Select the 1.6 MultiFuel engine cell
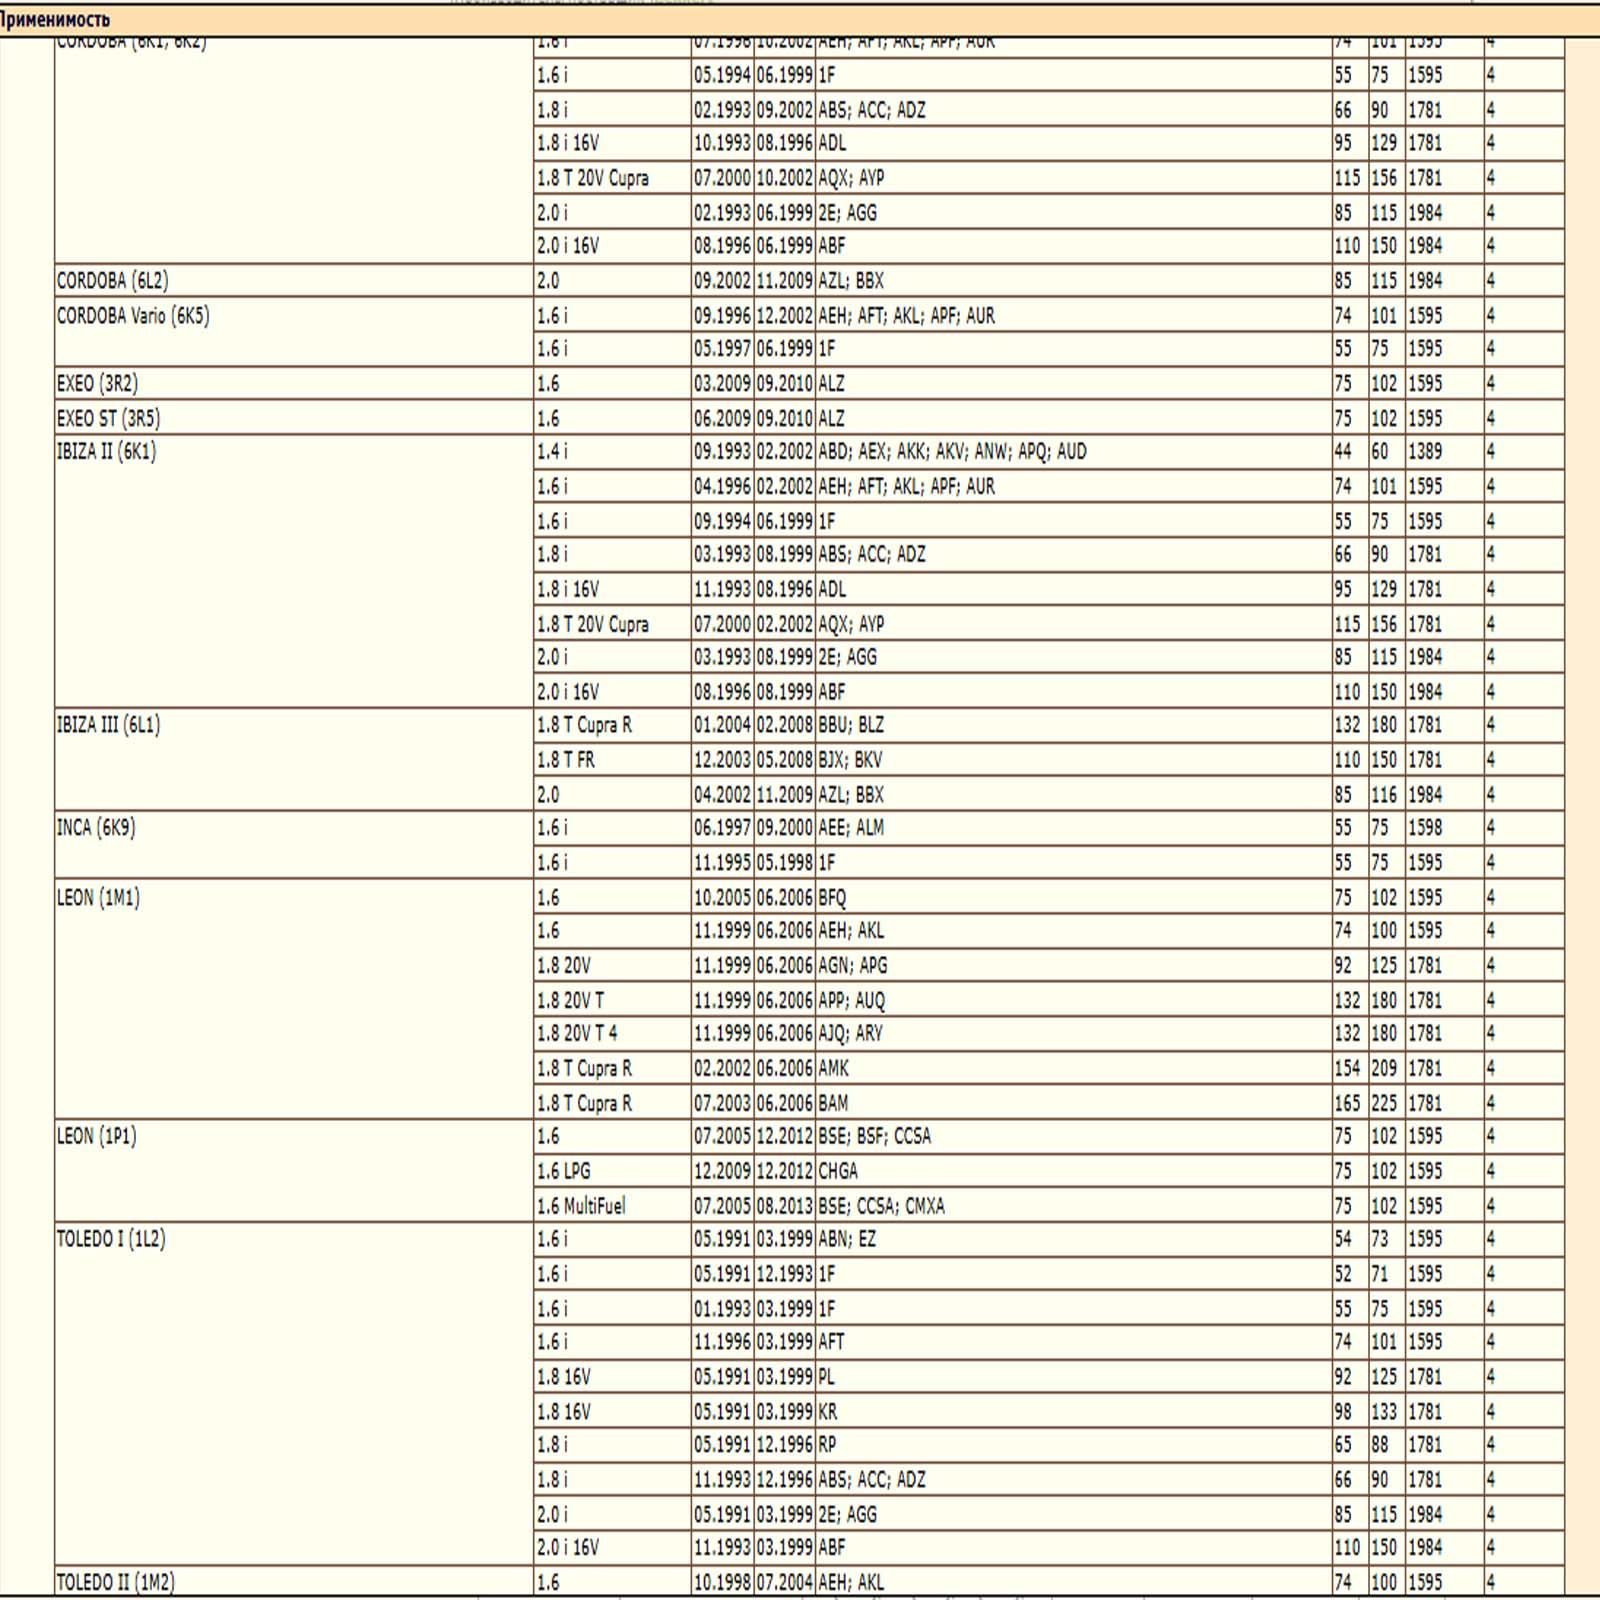Viewport: 1600px width, 1600px height. coord(581,1206)
